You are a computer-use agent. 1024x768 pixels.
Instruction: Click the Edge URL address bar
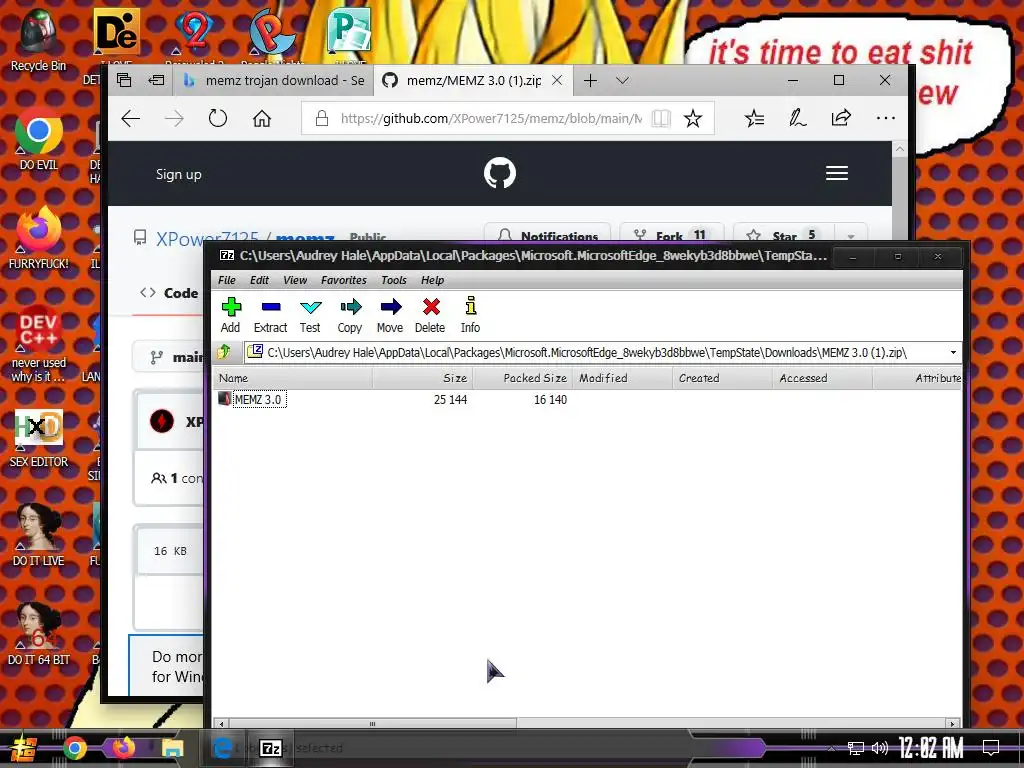coord(491,118)
